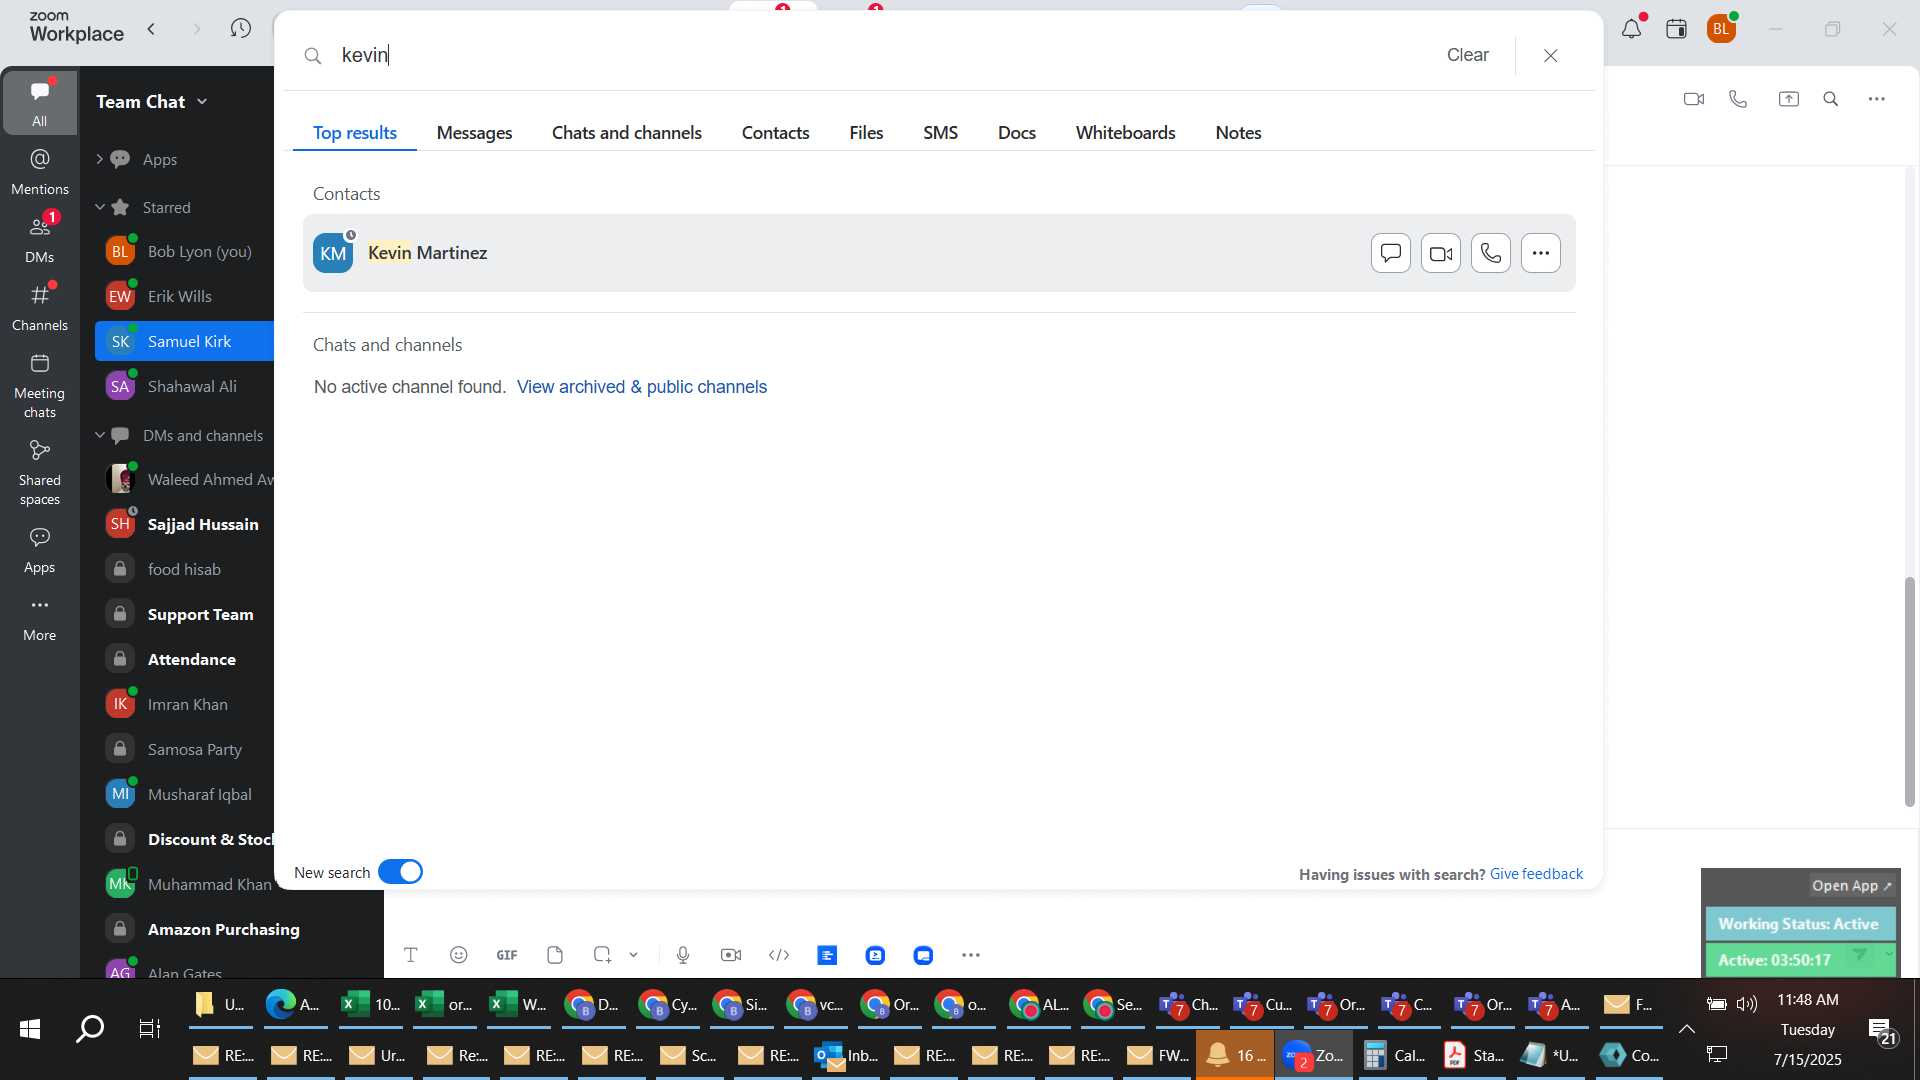Open the Notes tab
Screen dimensions: 1920x1080
1238,133
